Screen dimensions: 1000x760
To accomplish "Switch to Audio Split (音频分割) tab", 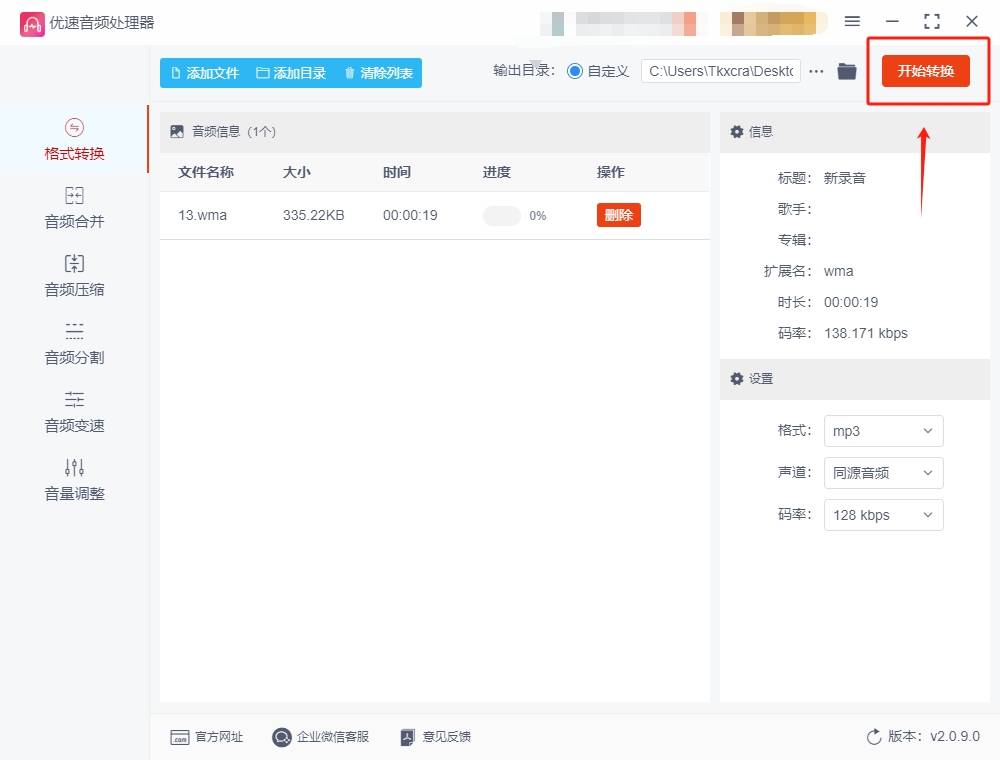I will pyautogui.click(x=74, y=344).
